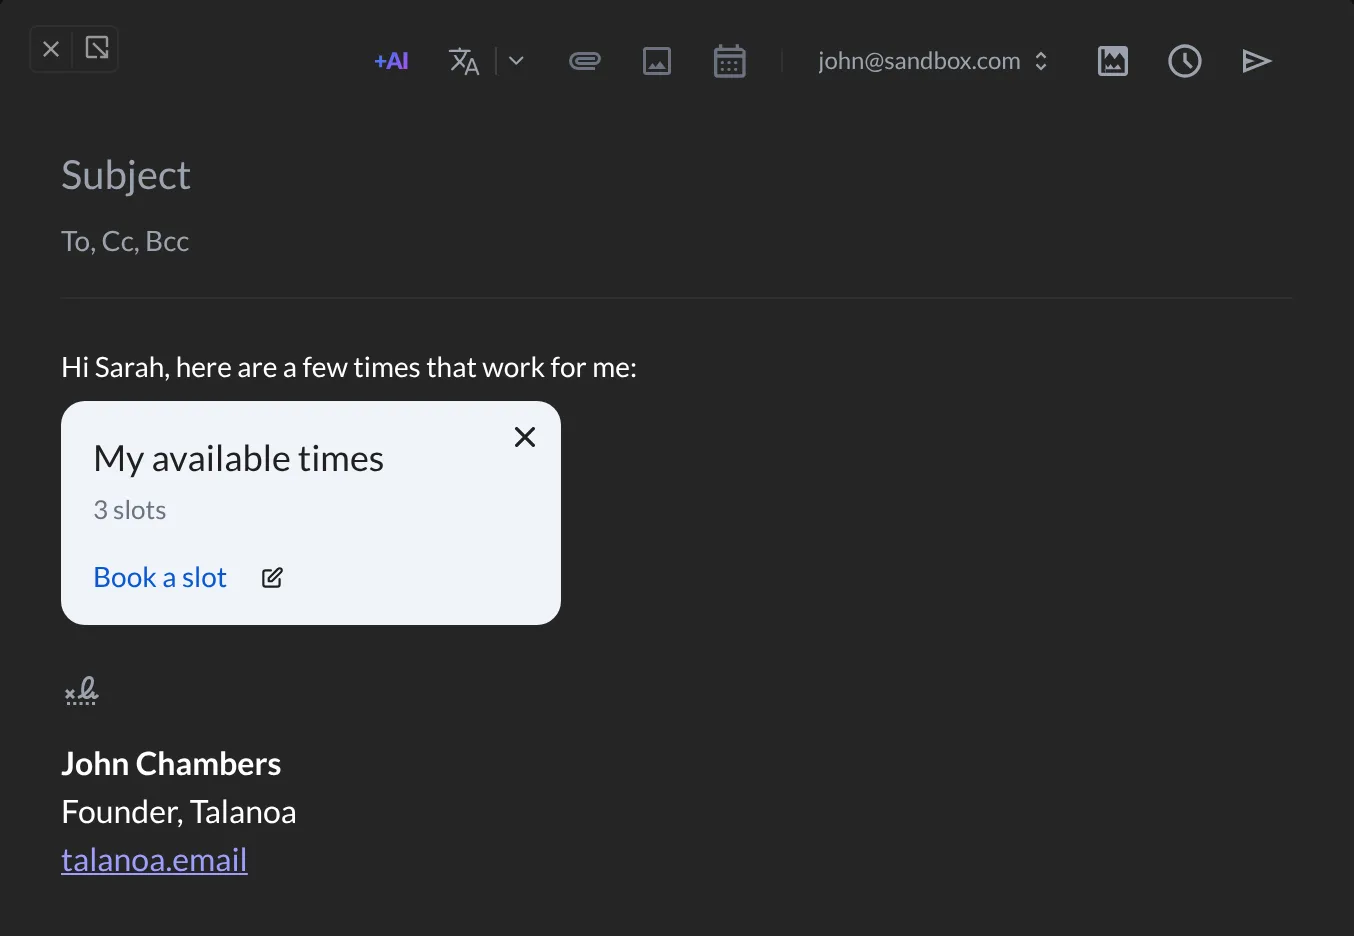Click the "My available times" heading
This screenshot has height=936, width=1354.
[238, 458]
